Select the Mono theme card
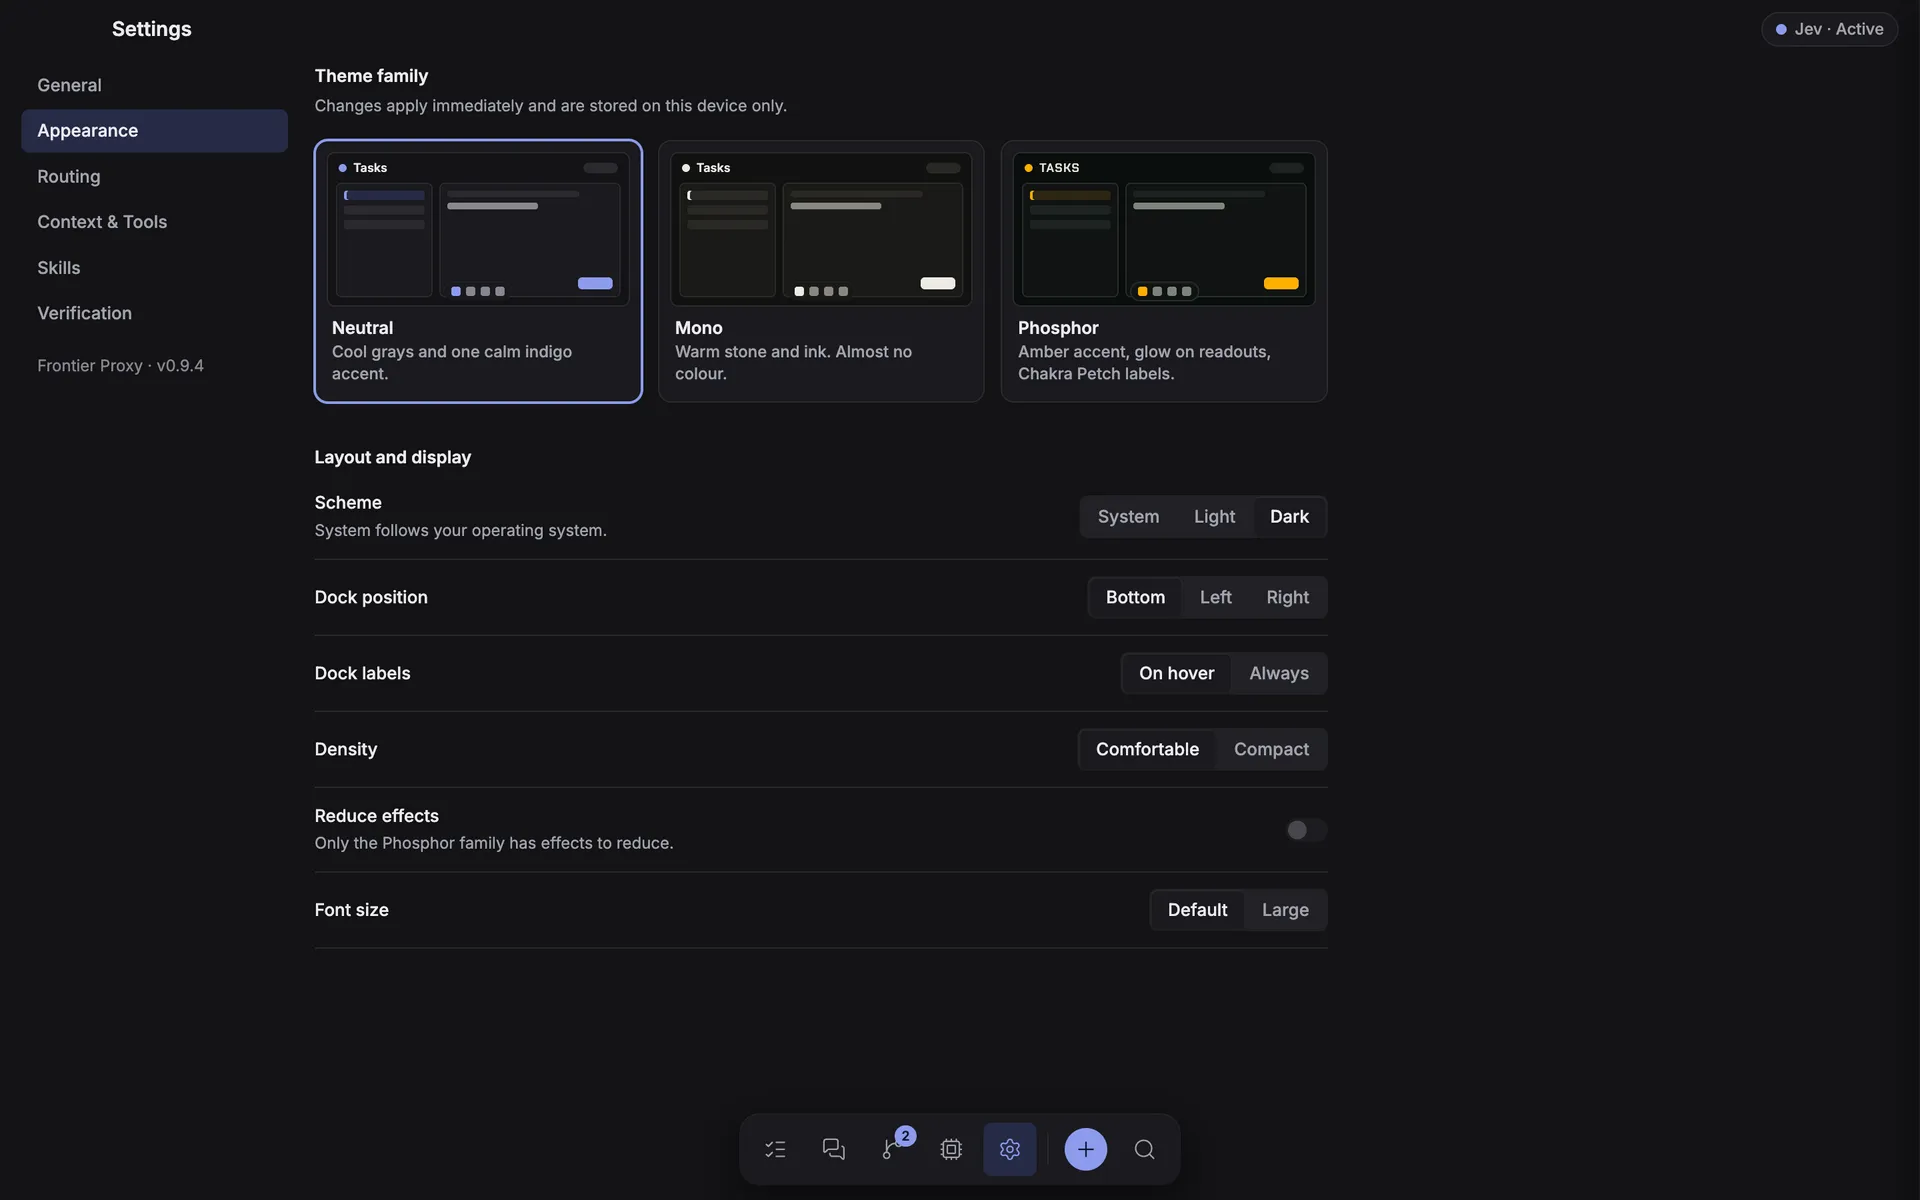The image size is (1920, 1200). 821,271
